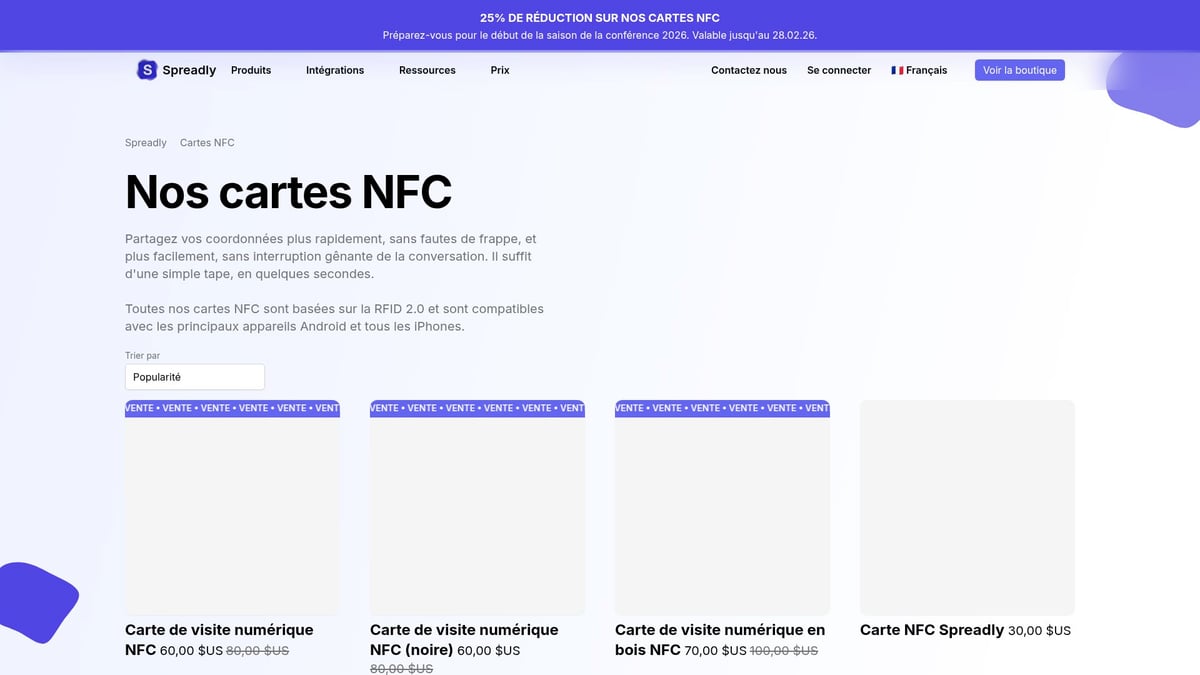Screen dimensions: 1200x675
Task: Open the Intégrations menu
Action: [335, 70]
